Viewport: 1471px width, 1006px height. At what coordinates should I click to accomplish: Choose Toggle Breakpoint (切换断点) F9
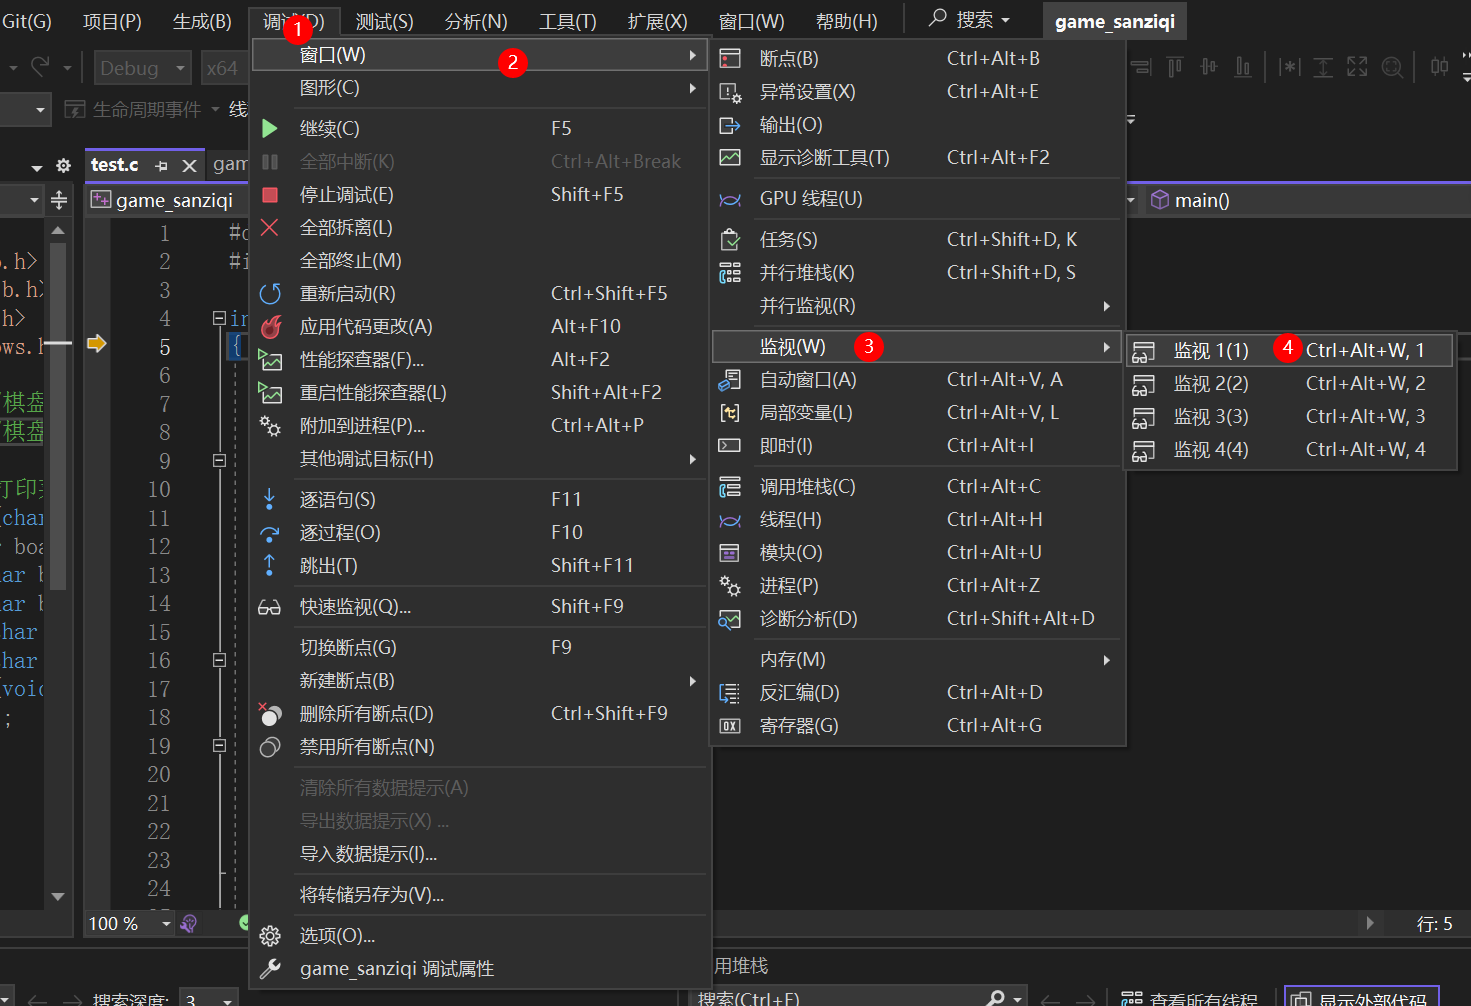pos(480,648)
